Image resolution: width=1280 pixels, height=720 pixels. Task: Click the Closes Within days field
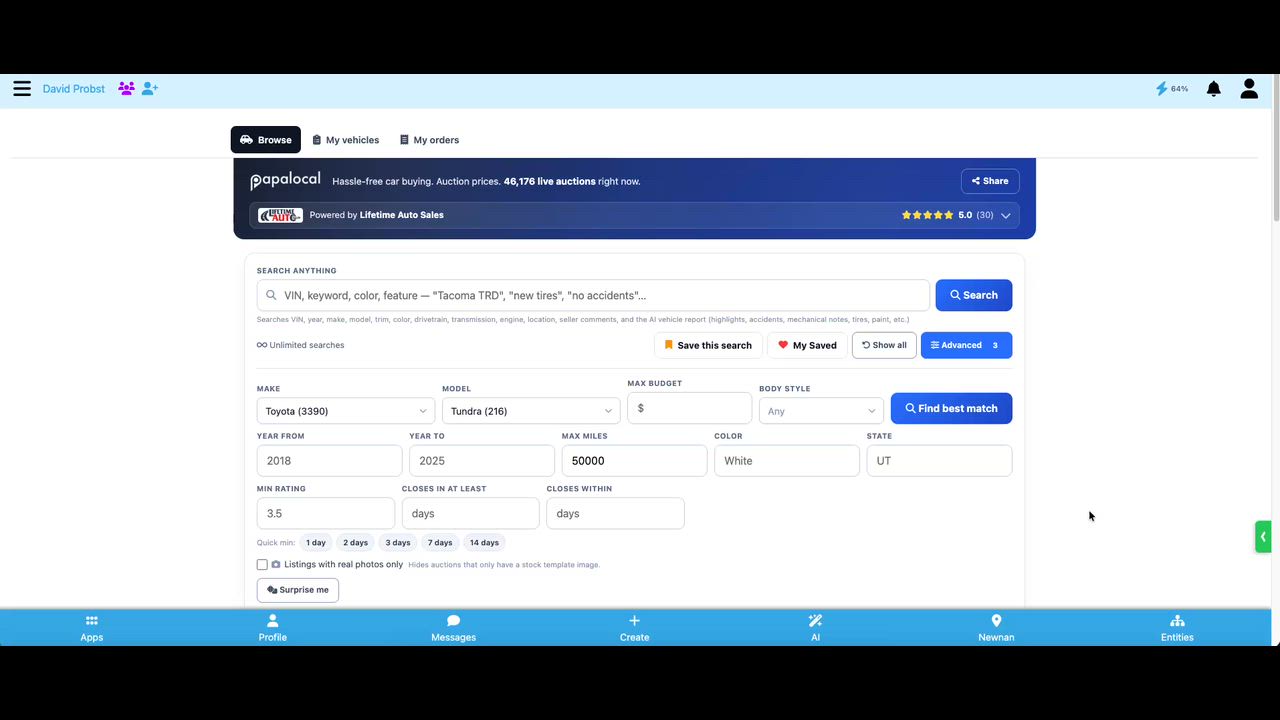tap(615, 513)
